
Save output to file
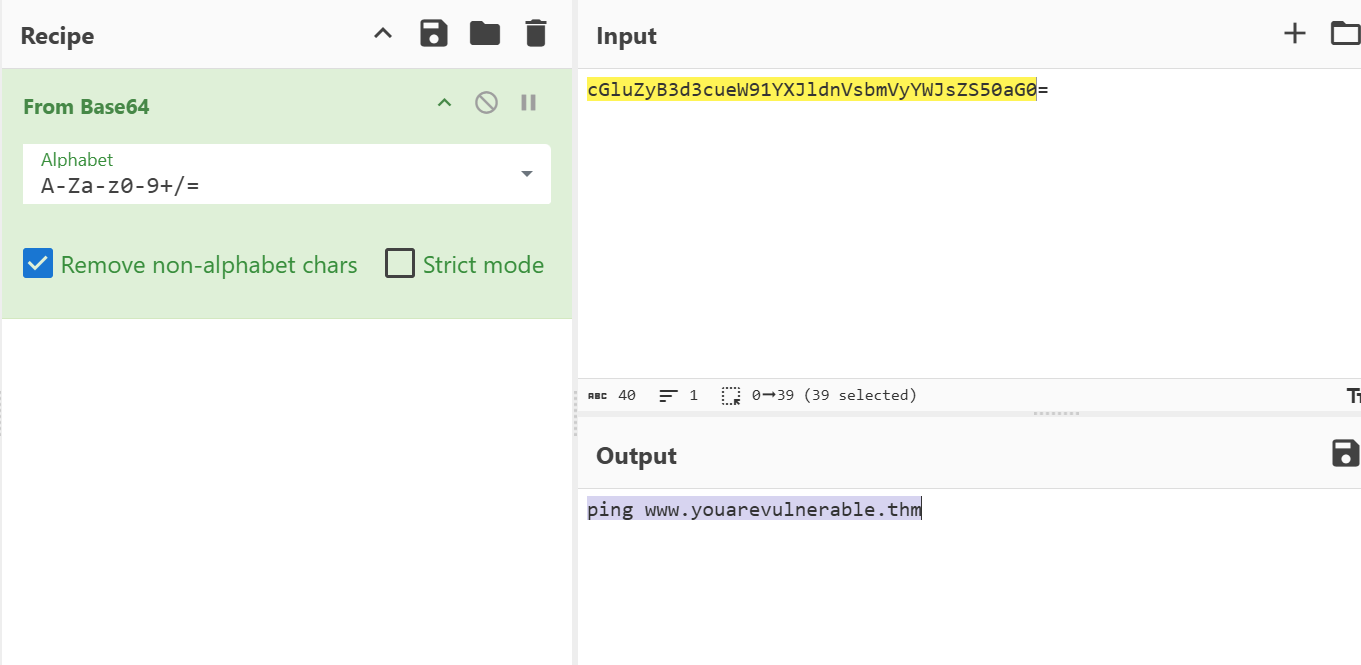(x=1346, y=453)
